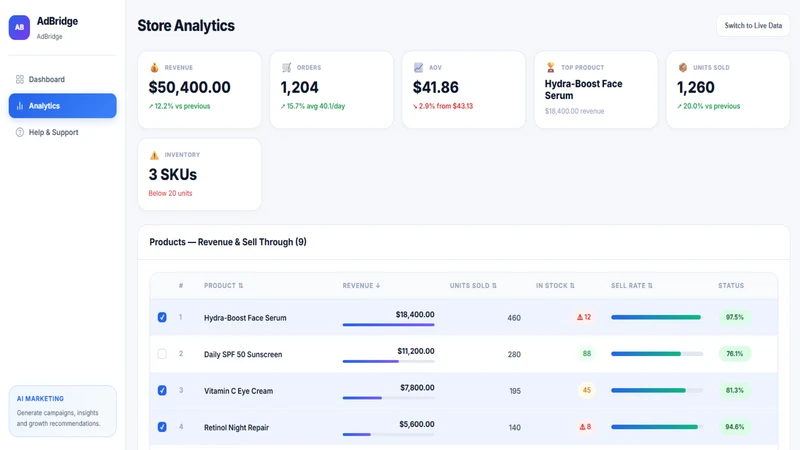
Task: Click the Retinol Night Repair product name
Action: point(236,428)
